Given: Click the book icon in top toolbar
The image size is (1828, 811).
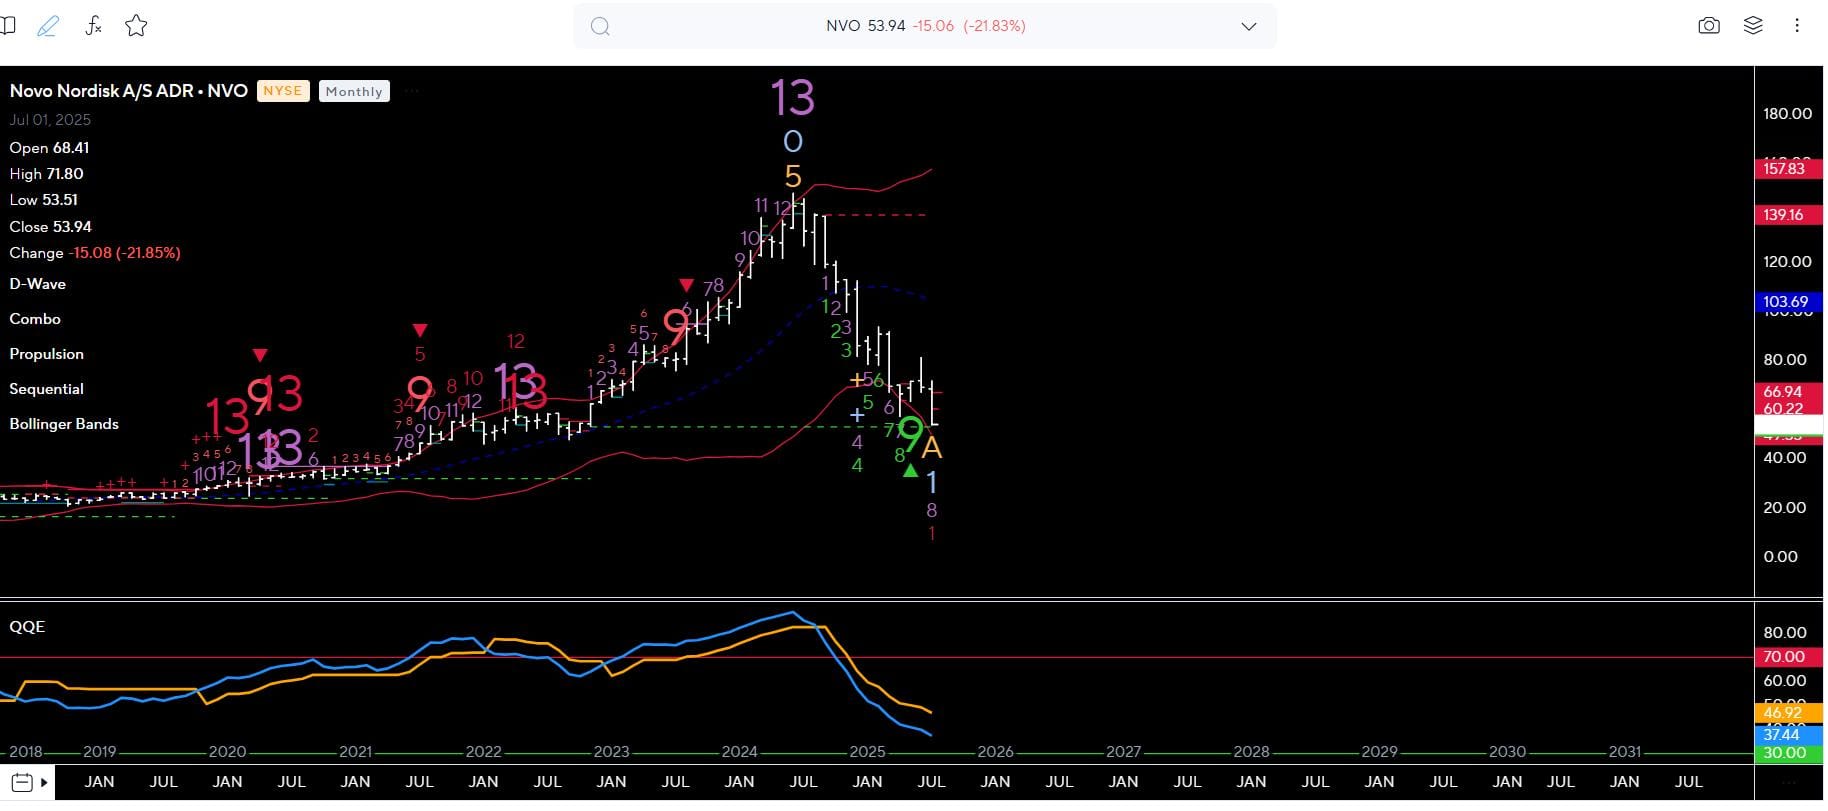Looking at the screenshot, I should 8,27.
